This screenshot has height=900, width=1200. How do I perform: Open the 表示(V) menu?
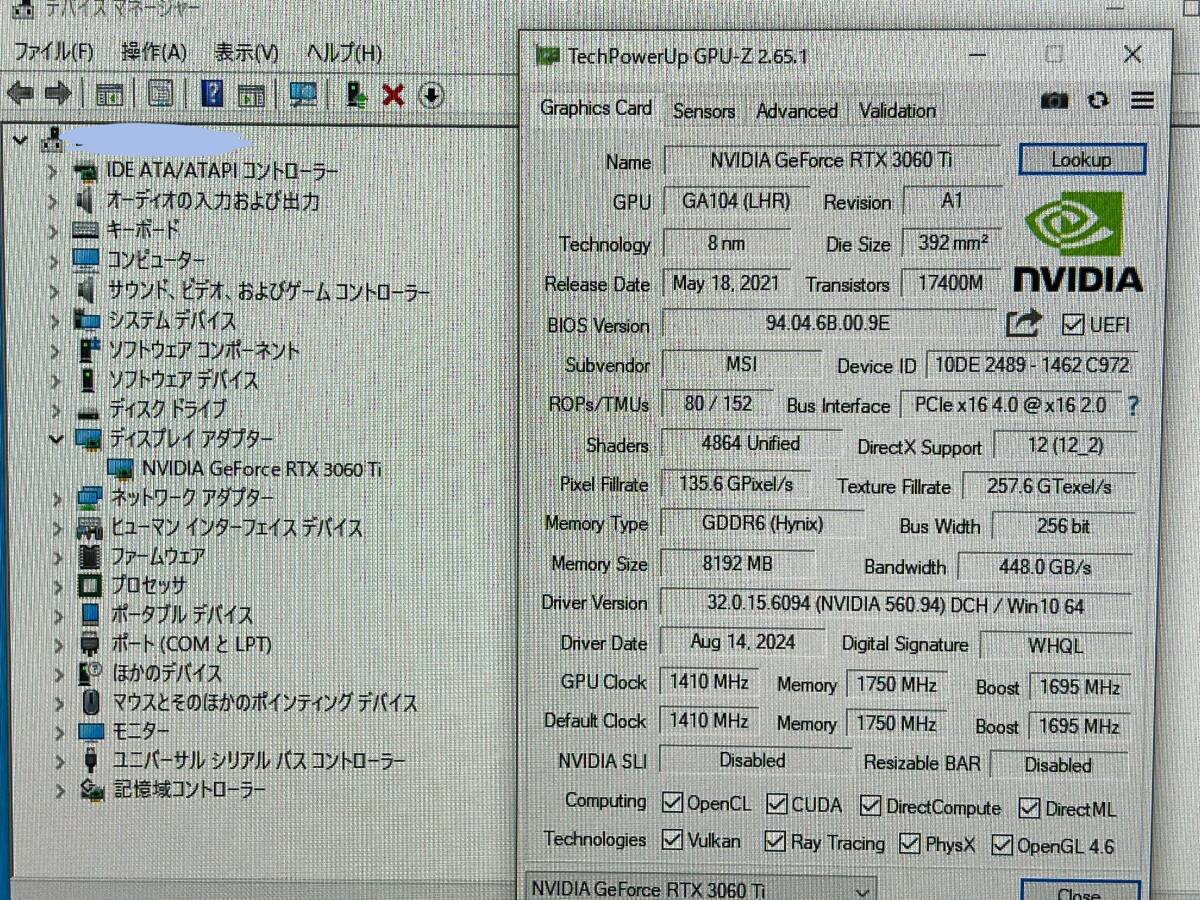(x=246, y=52)
